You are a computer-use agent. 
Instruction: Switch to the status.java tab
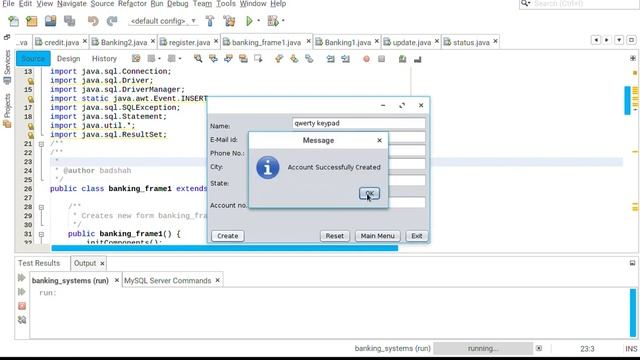point(471,42)
